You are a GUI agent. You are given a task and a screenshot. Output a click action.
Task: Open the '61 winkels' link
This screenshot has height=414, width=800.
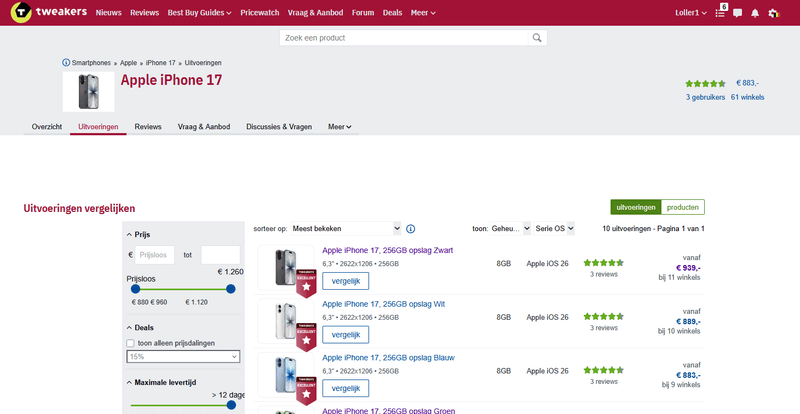click(x=747, y=97)
